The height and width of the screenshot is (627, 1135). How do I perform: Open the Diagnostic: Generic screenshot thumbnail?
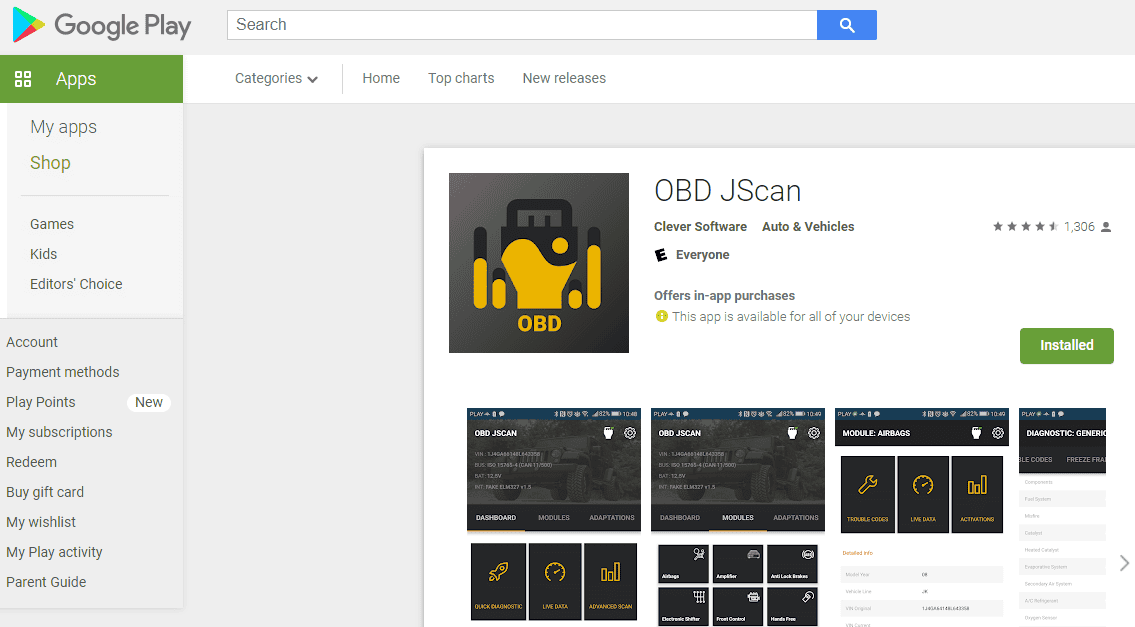[1062, 517]
